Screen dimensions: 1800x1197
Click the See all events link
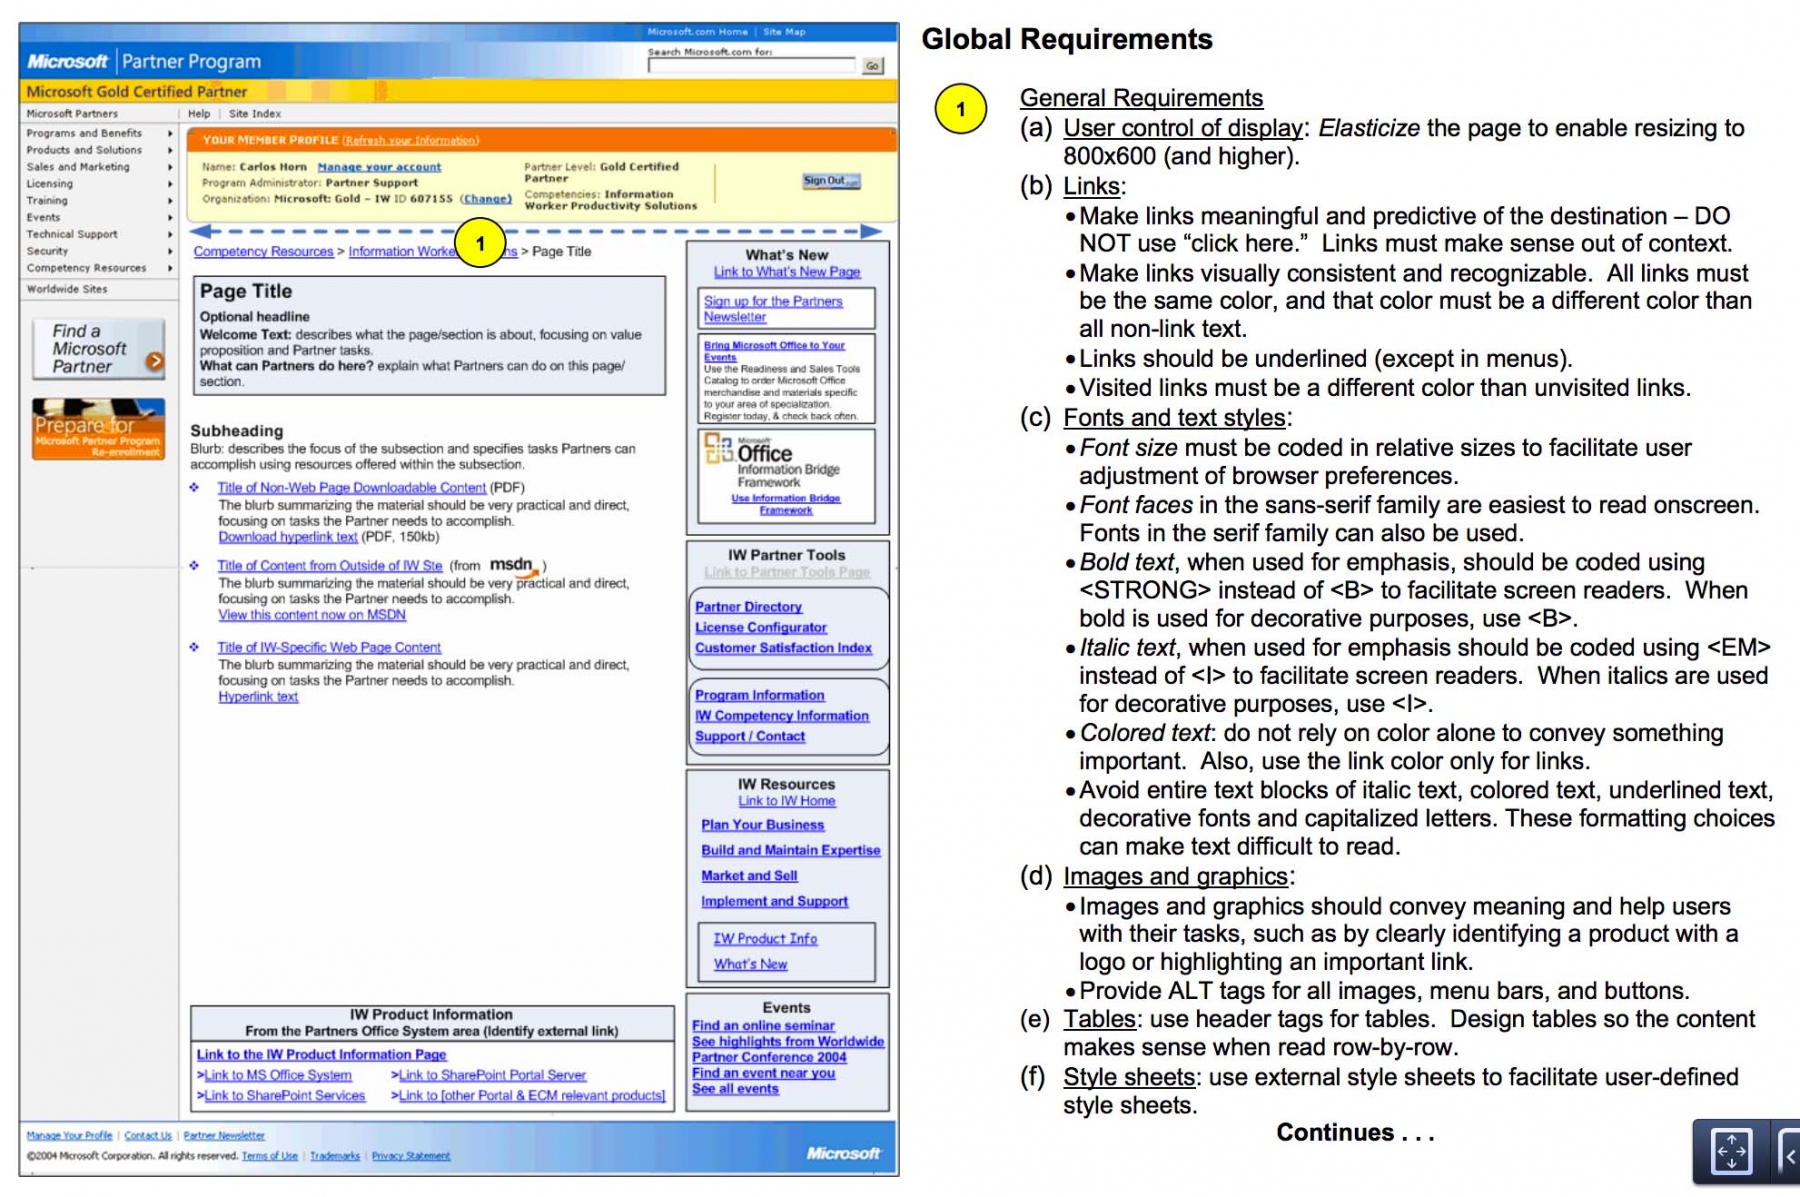pyautogui.click(x=735, y=1089)
